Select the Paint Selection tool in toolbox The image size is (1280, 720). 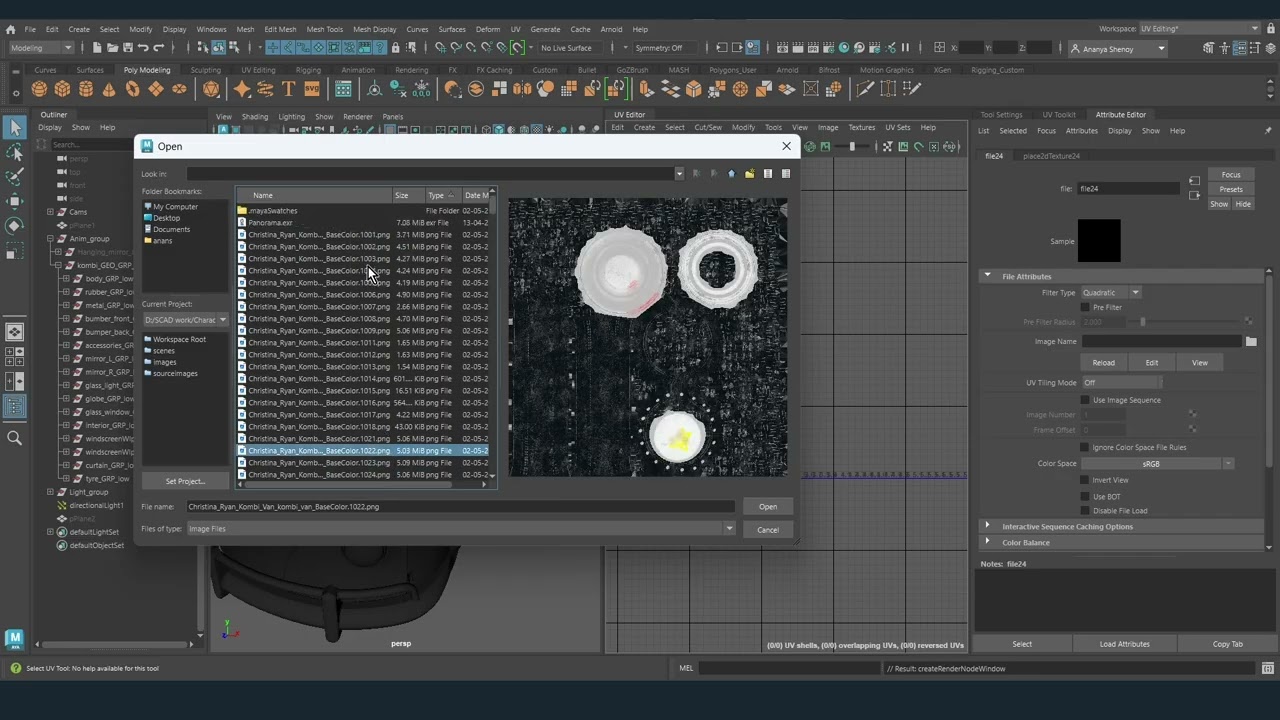click(15, 177)
